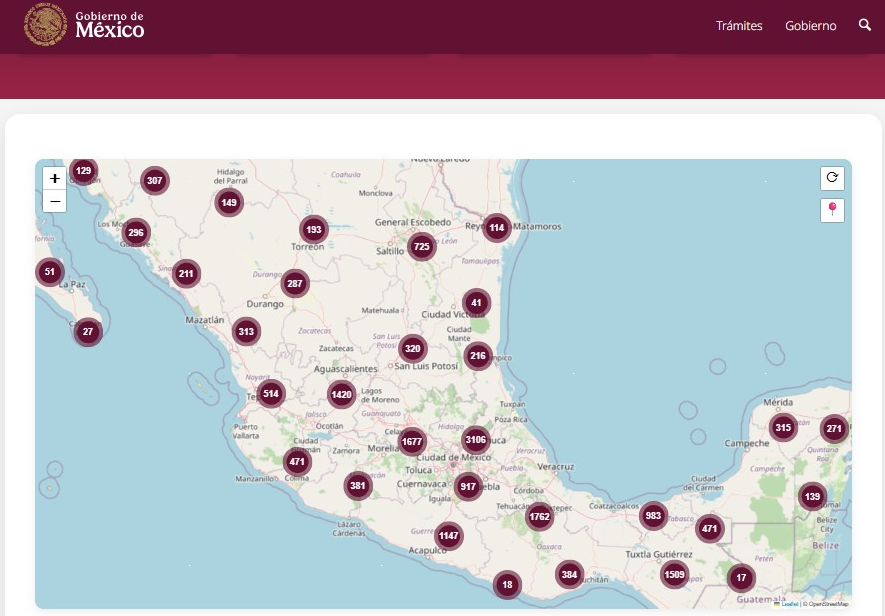Click the map zoom in plus button

pos(55,178)
